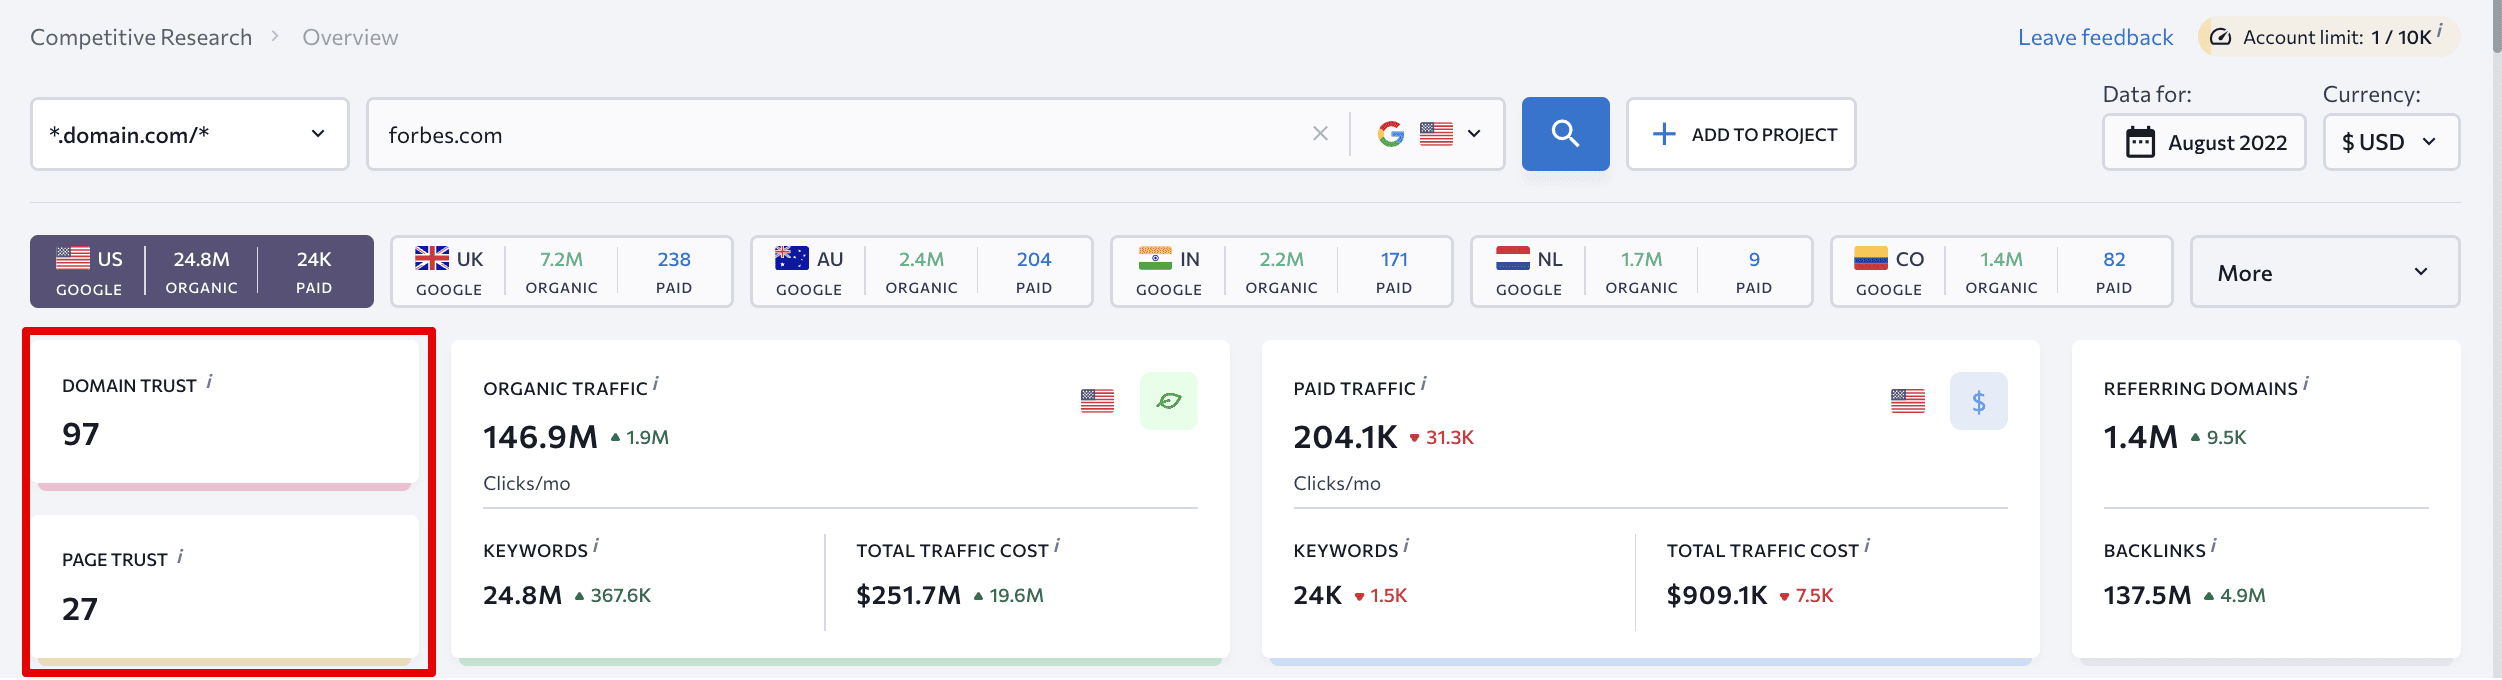The width and height of the screenshot is (2502, 680).
Task: Click the 146.9M organic traffic value
Action: 540,437
